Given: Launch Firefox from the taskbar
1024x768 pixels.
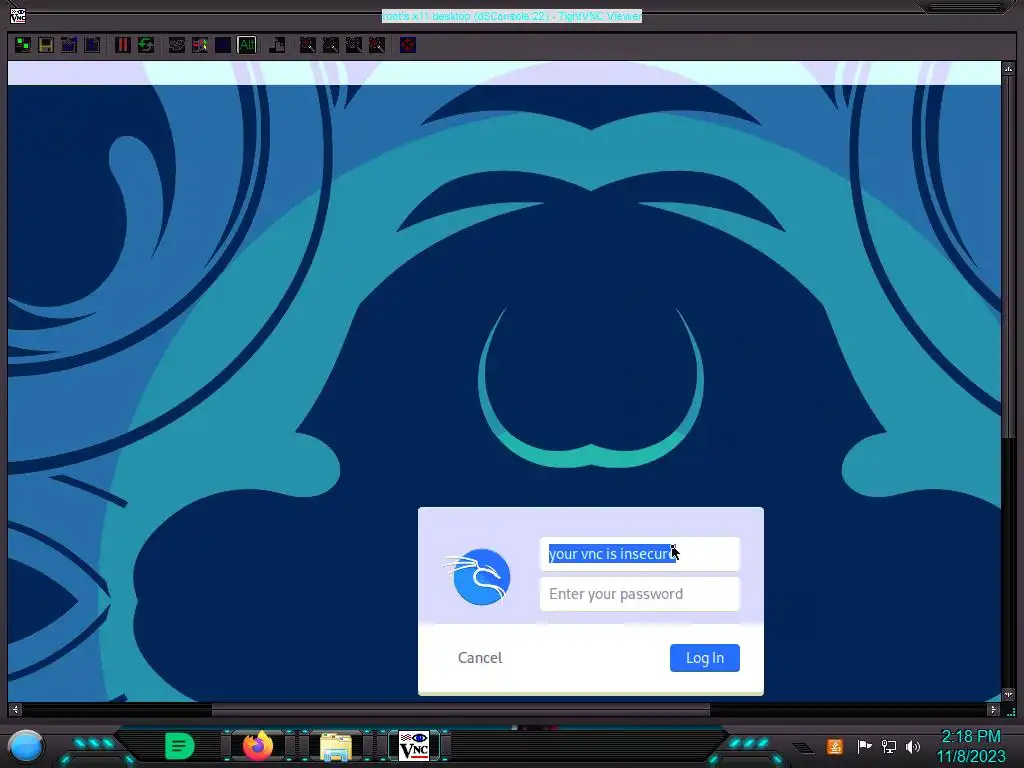Looking at the screenshot, I should pos(258,746).
